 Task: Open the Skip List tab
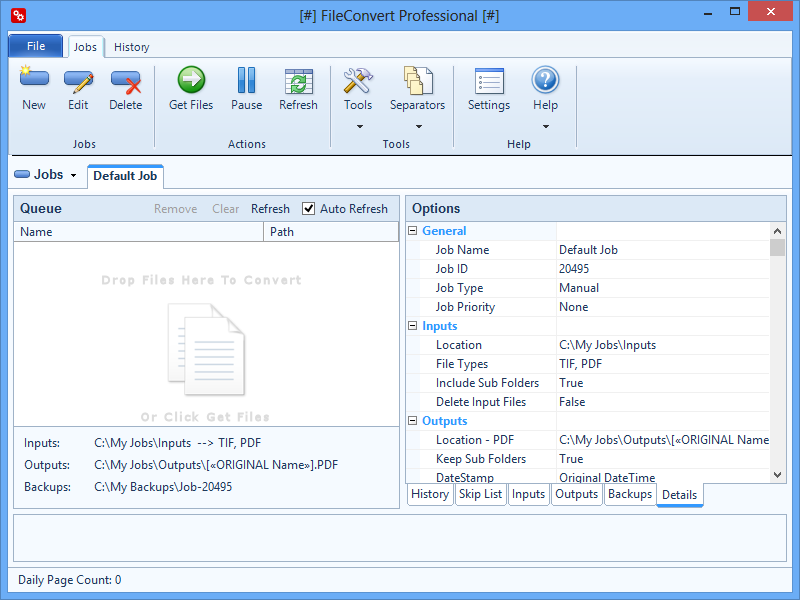480,494
